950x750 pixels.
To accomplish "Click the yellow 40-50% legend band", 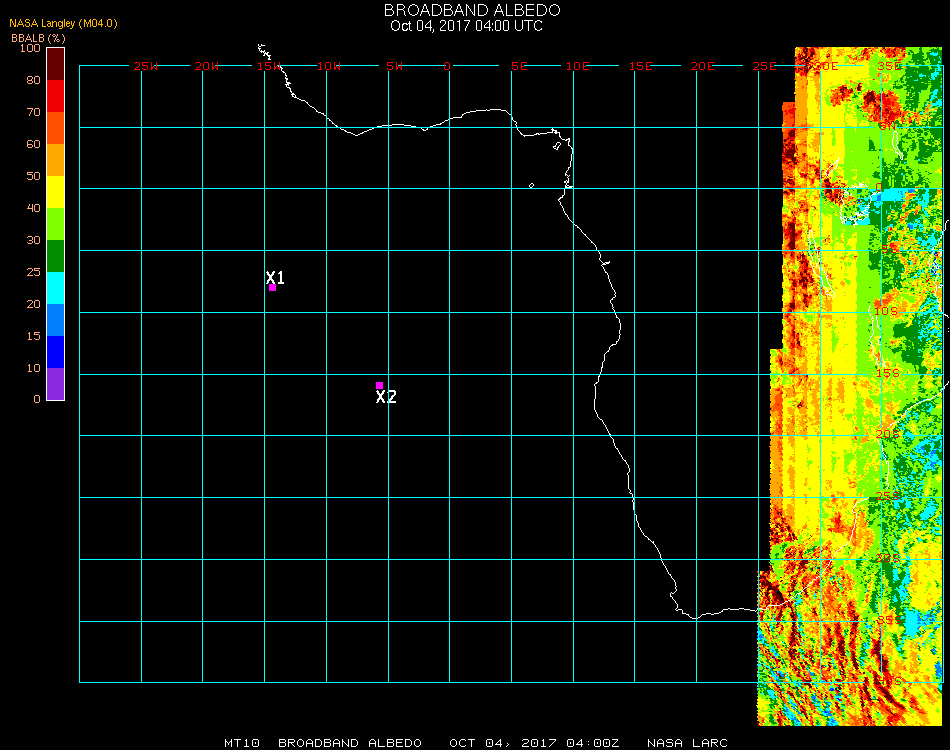I will click(56, 192).
